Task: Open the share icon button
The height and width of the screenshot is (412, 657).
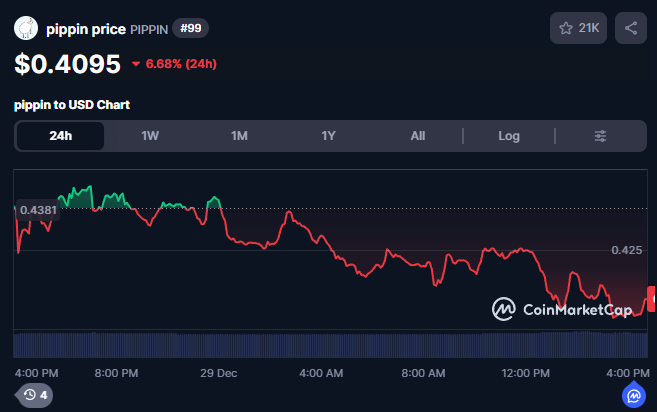Action: (x=631, y=28)
